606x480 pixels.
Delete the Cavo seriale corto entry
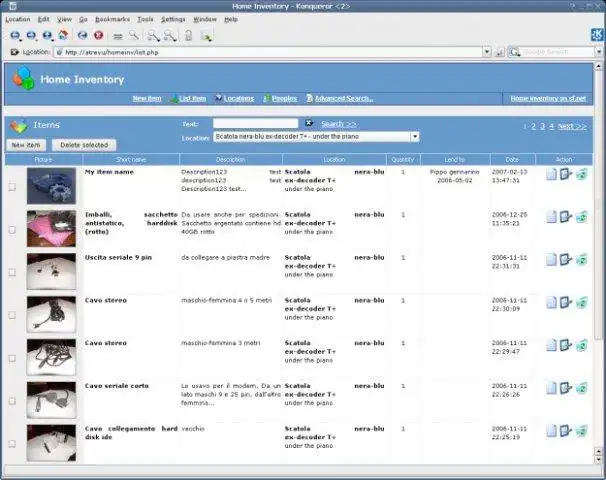coord(581,388)
